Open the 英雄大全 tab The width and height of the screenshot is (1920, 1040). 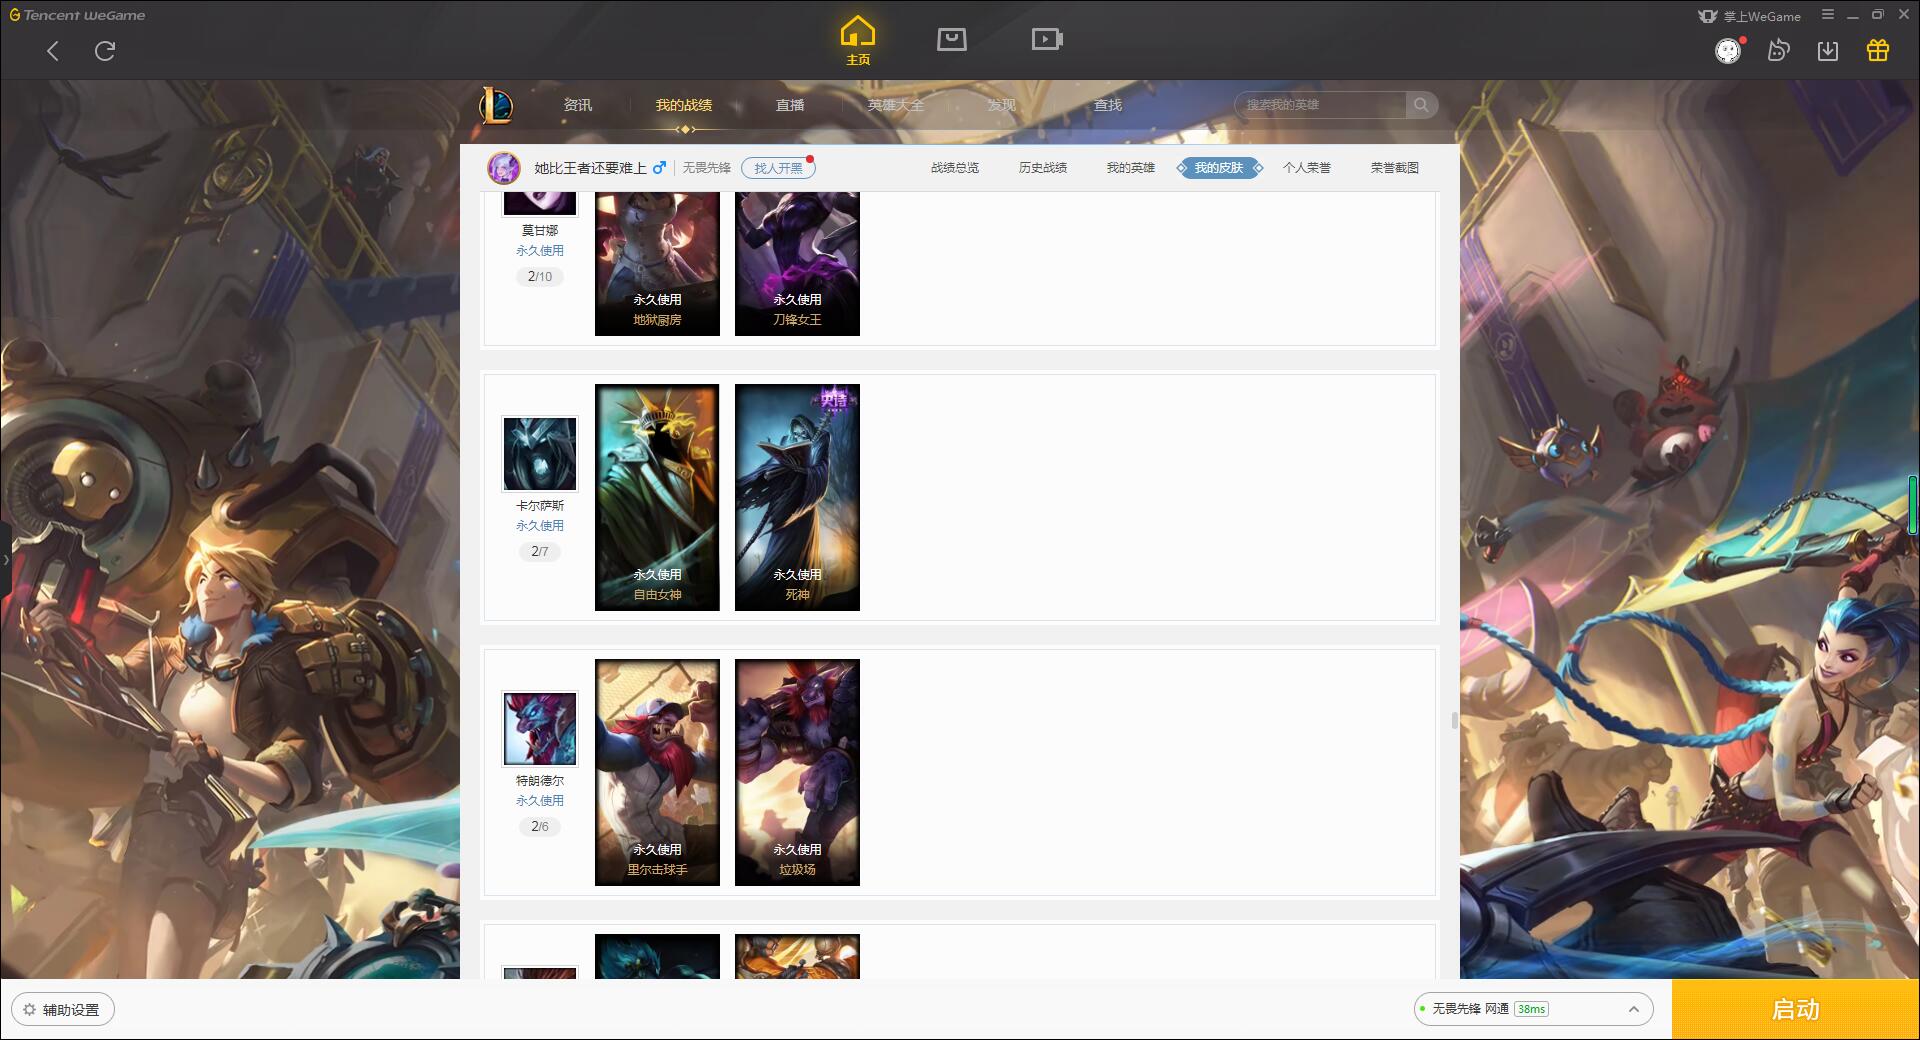coord(896,105)
